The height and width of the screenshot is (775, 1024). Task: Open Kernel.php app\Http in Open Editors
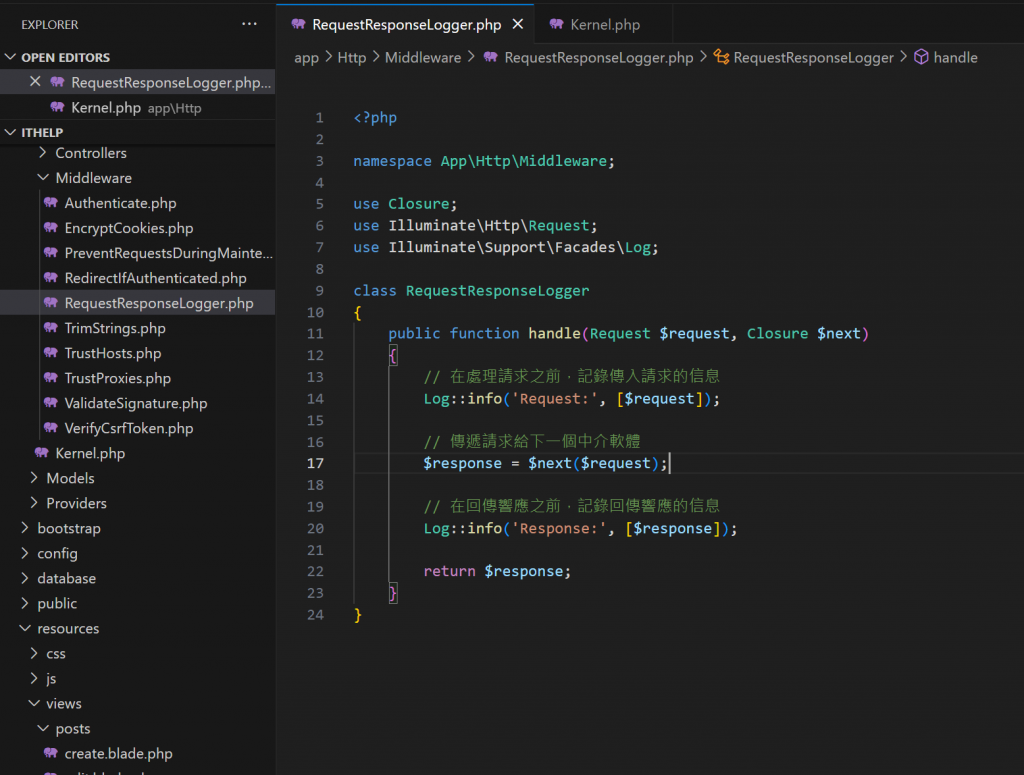point(137,108)
